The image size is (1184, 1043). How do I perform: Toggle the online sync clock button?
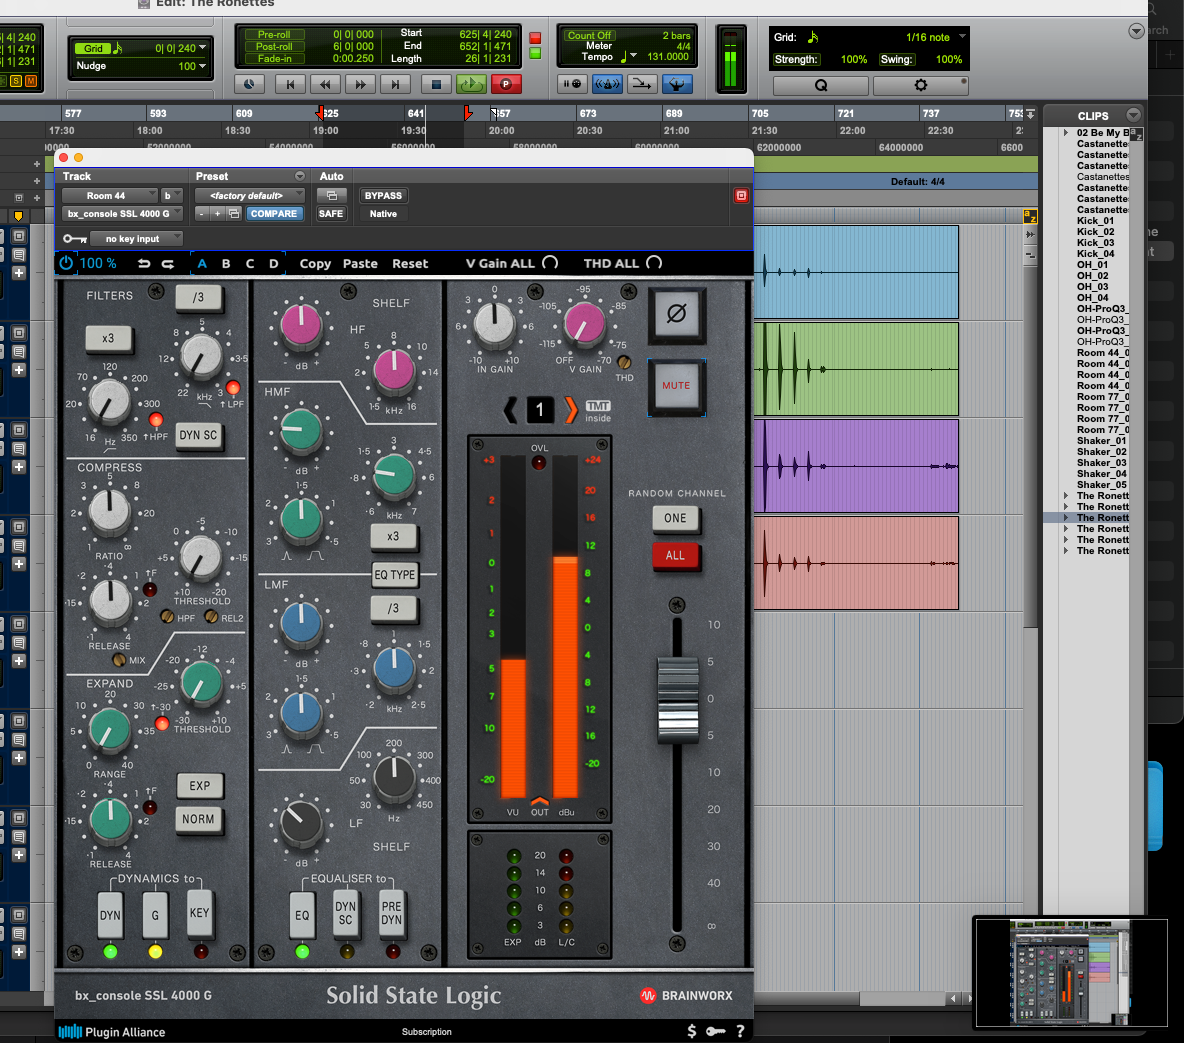point(249,85)
